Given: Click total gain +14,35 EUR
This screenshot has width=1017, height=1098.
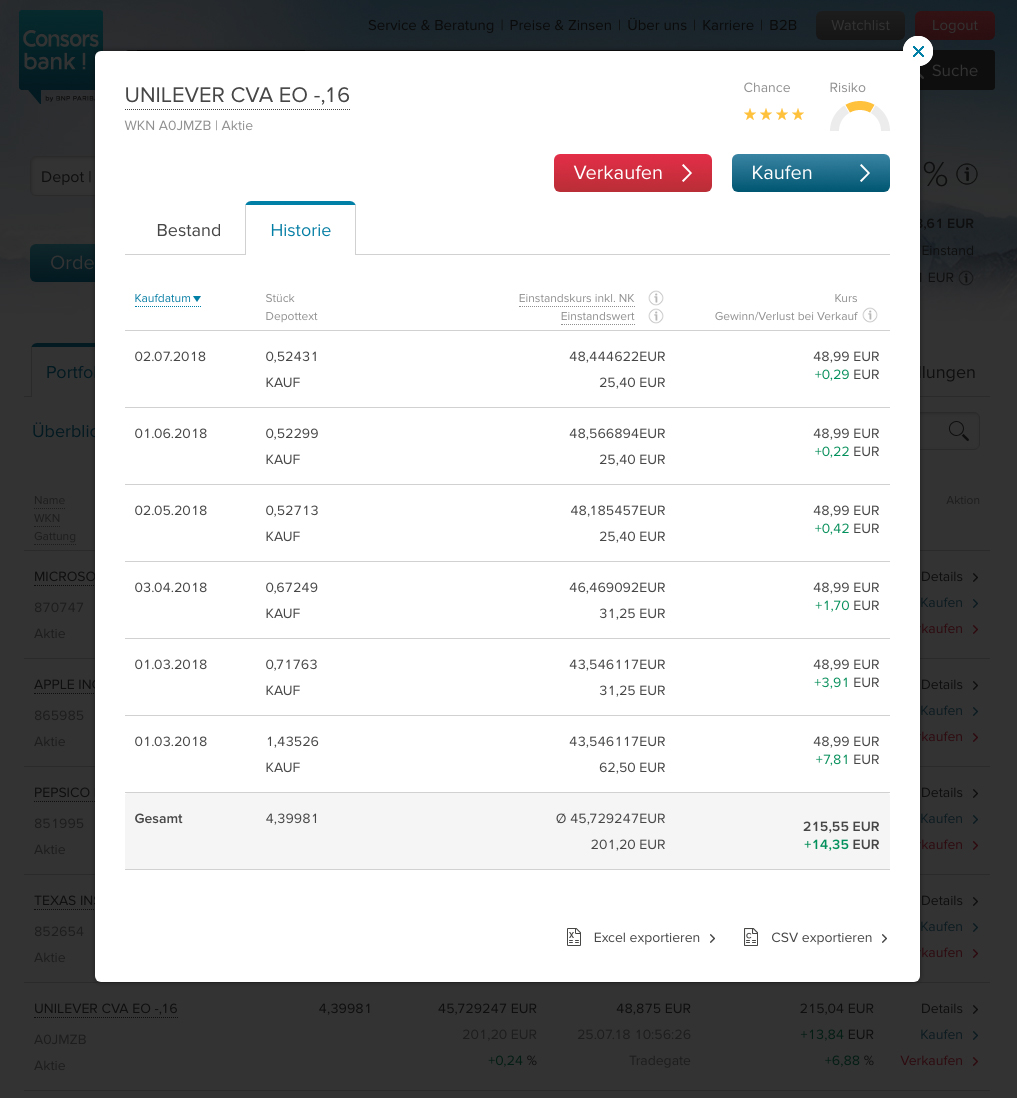Looking at the screenshot, I should tap(841, 845).
